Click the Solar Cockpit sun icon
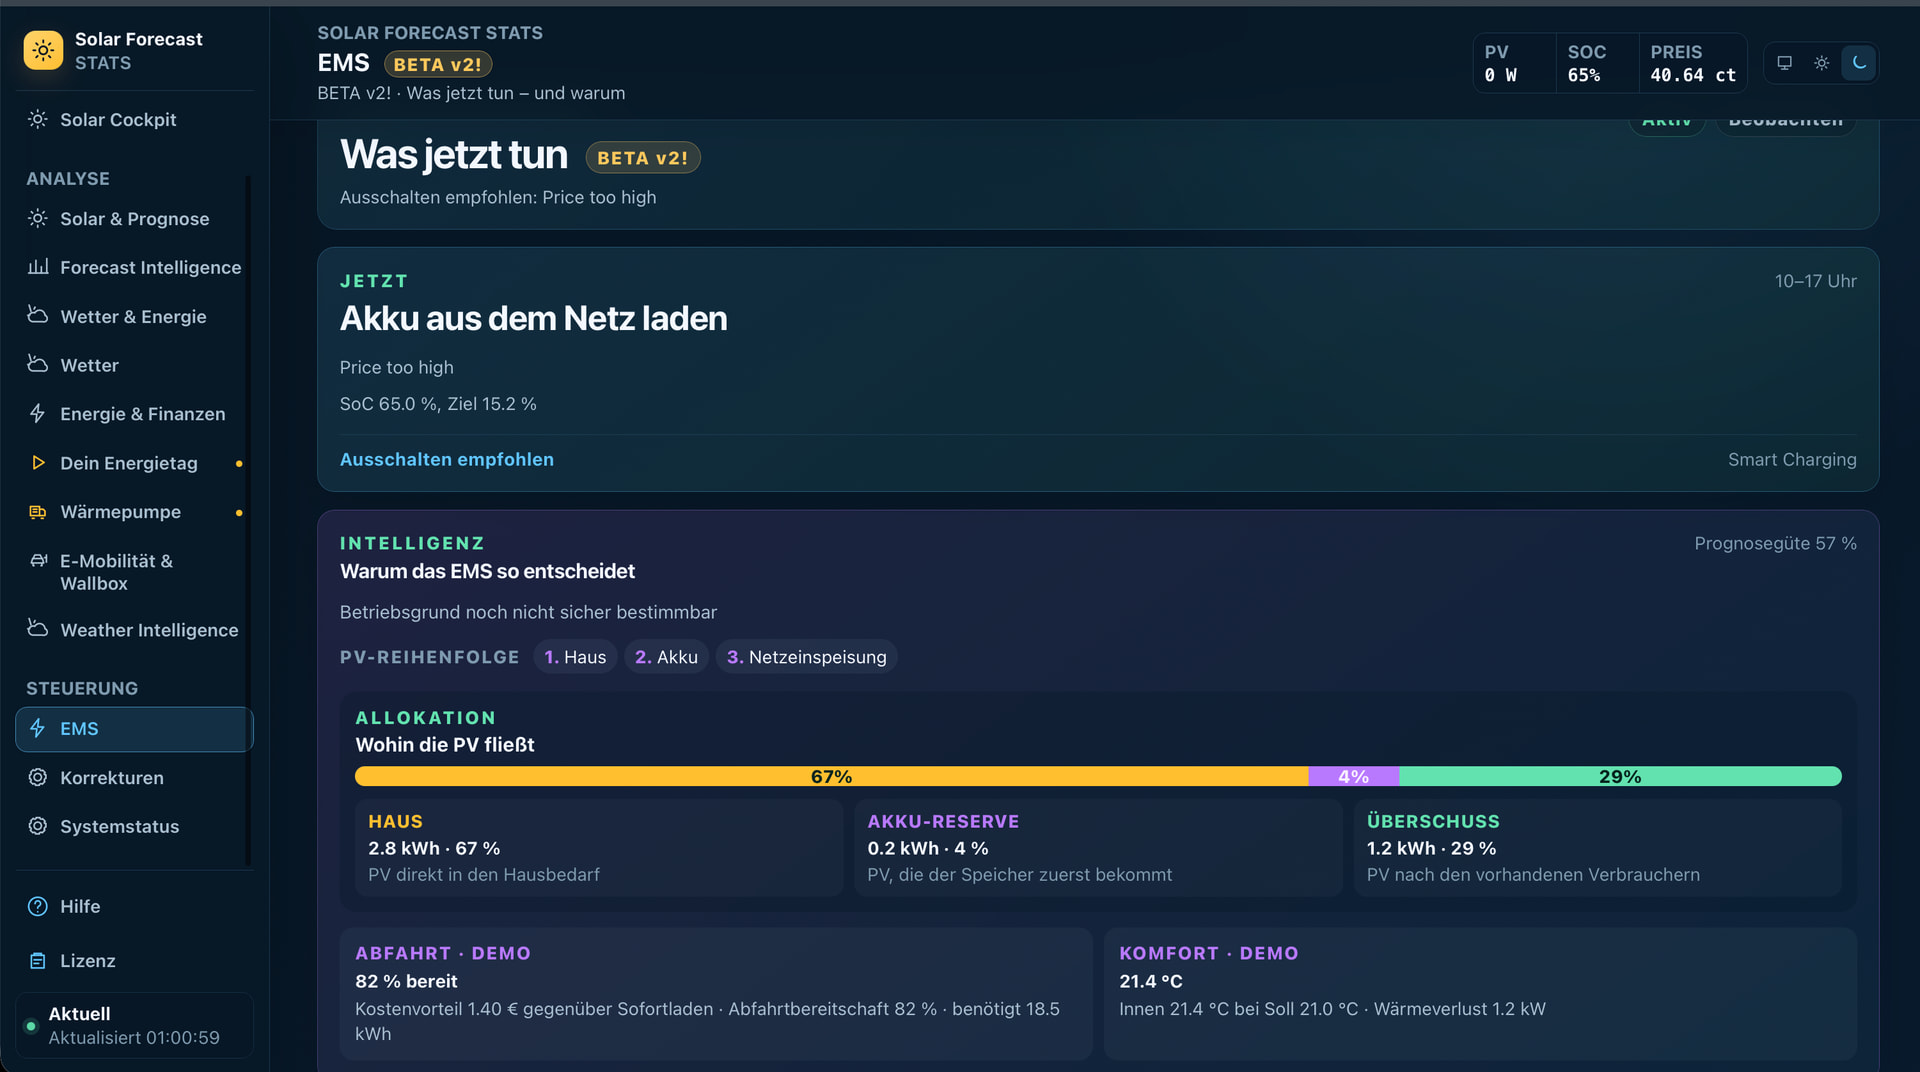Screen dimensions: 1920x1072 38,119
